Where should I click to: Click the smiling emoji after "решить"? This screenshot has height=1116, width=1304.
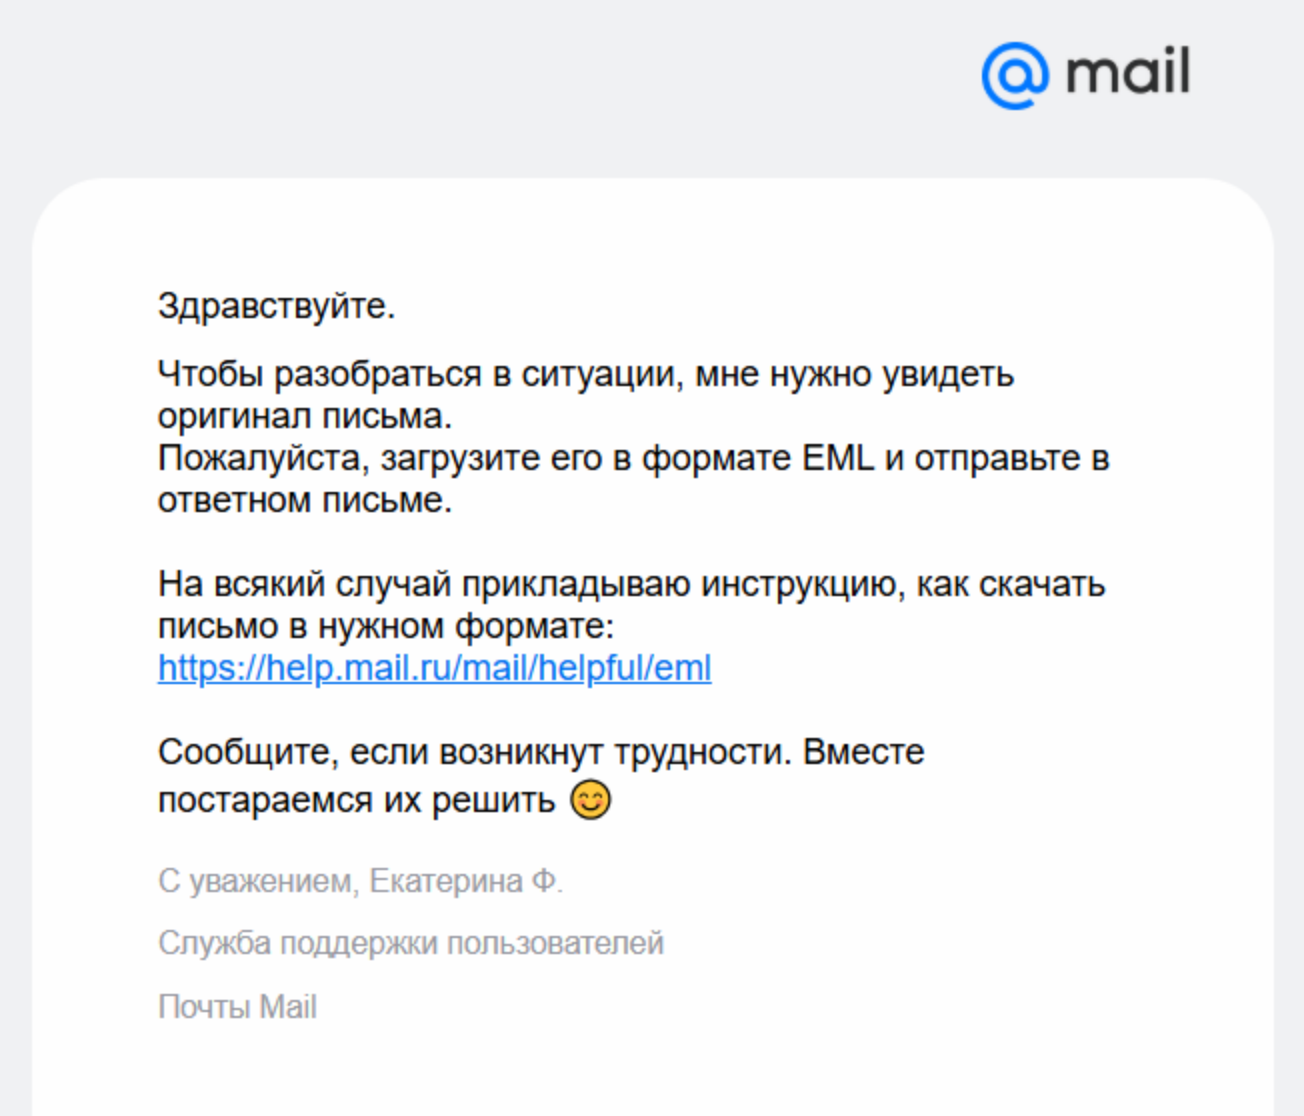point(590,800)
